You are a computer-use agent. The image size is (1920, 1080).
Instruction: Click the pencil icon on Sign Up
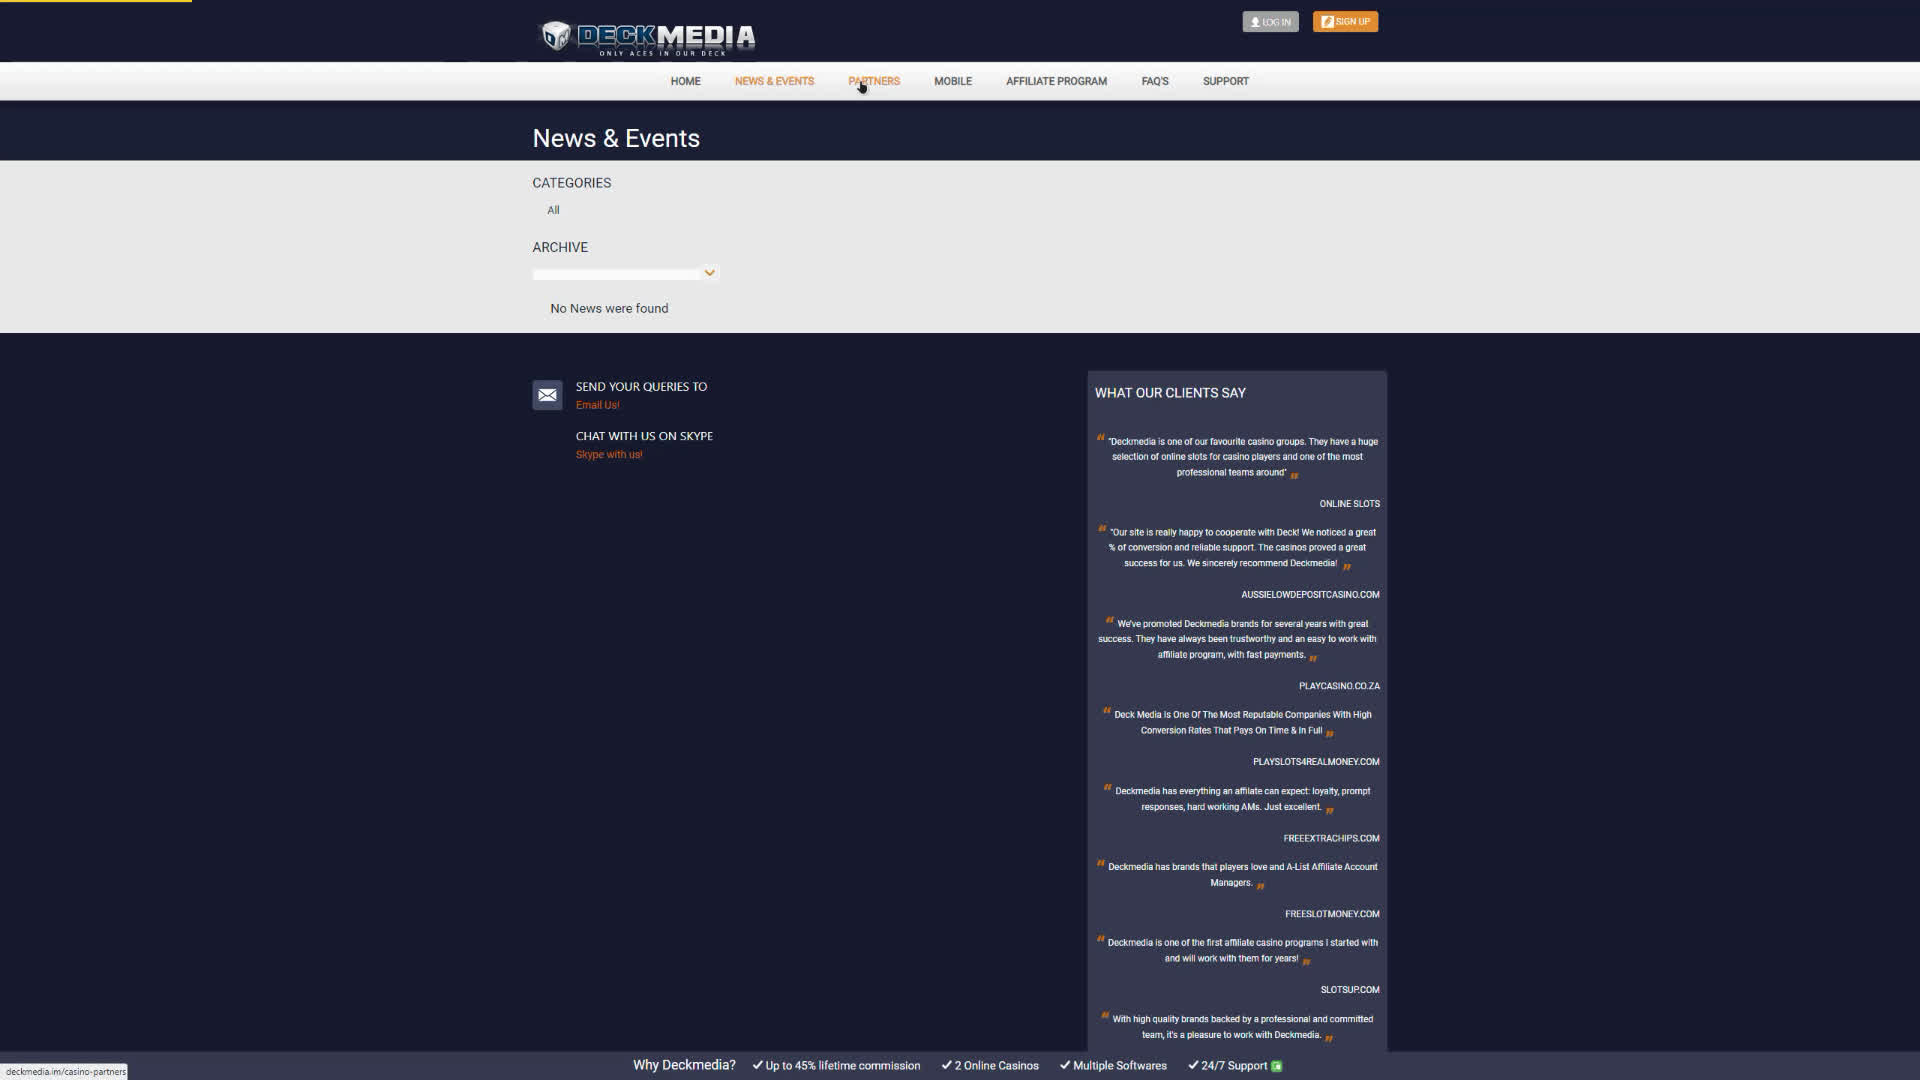[x=1327, y=22]
